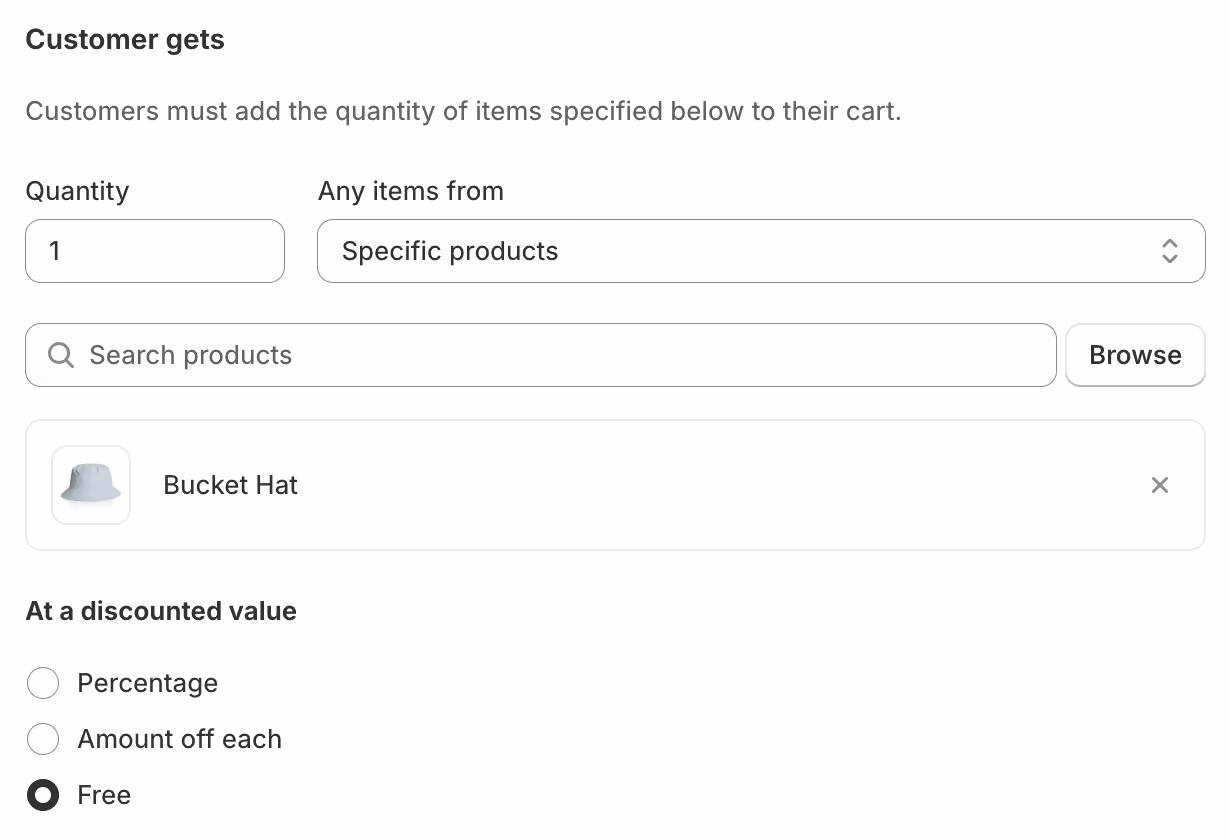This screenshot has width=1230, height=840.
Task: Click the Any items from label
Action: (411, 191)
